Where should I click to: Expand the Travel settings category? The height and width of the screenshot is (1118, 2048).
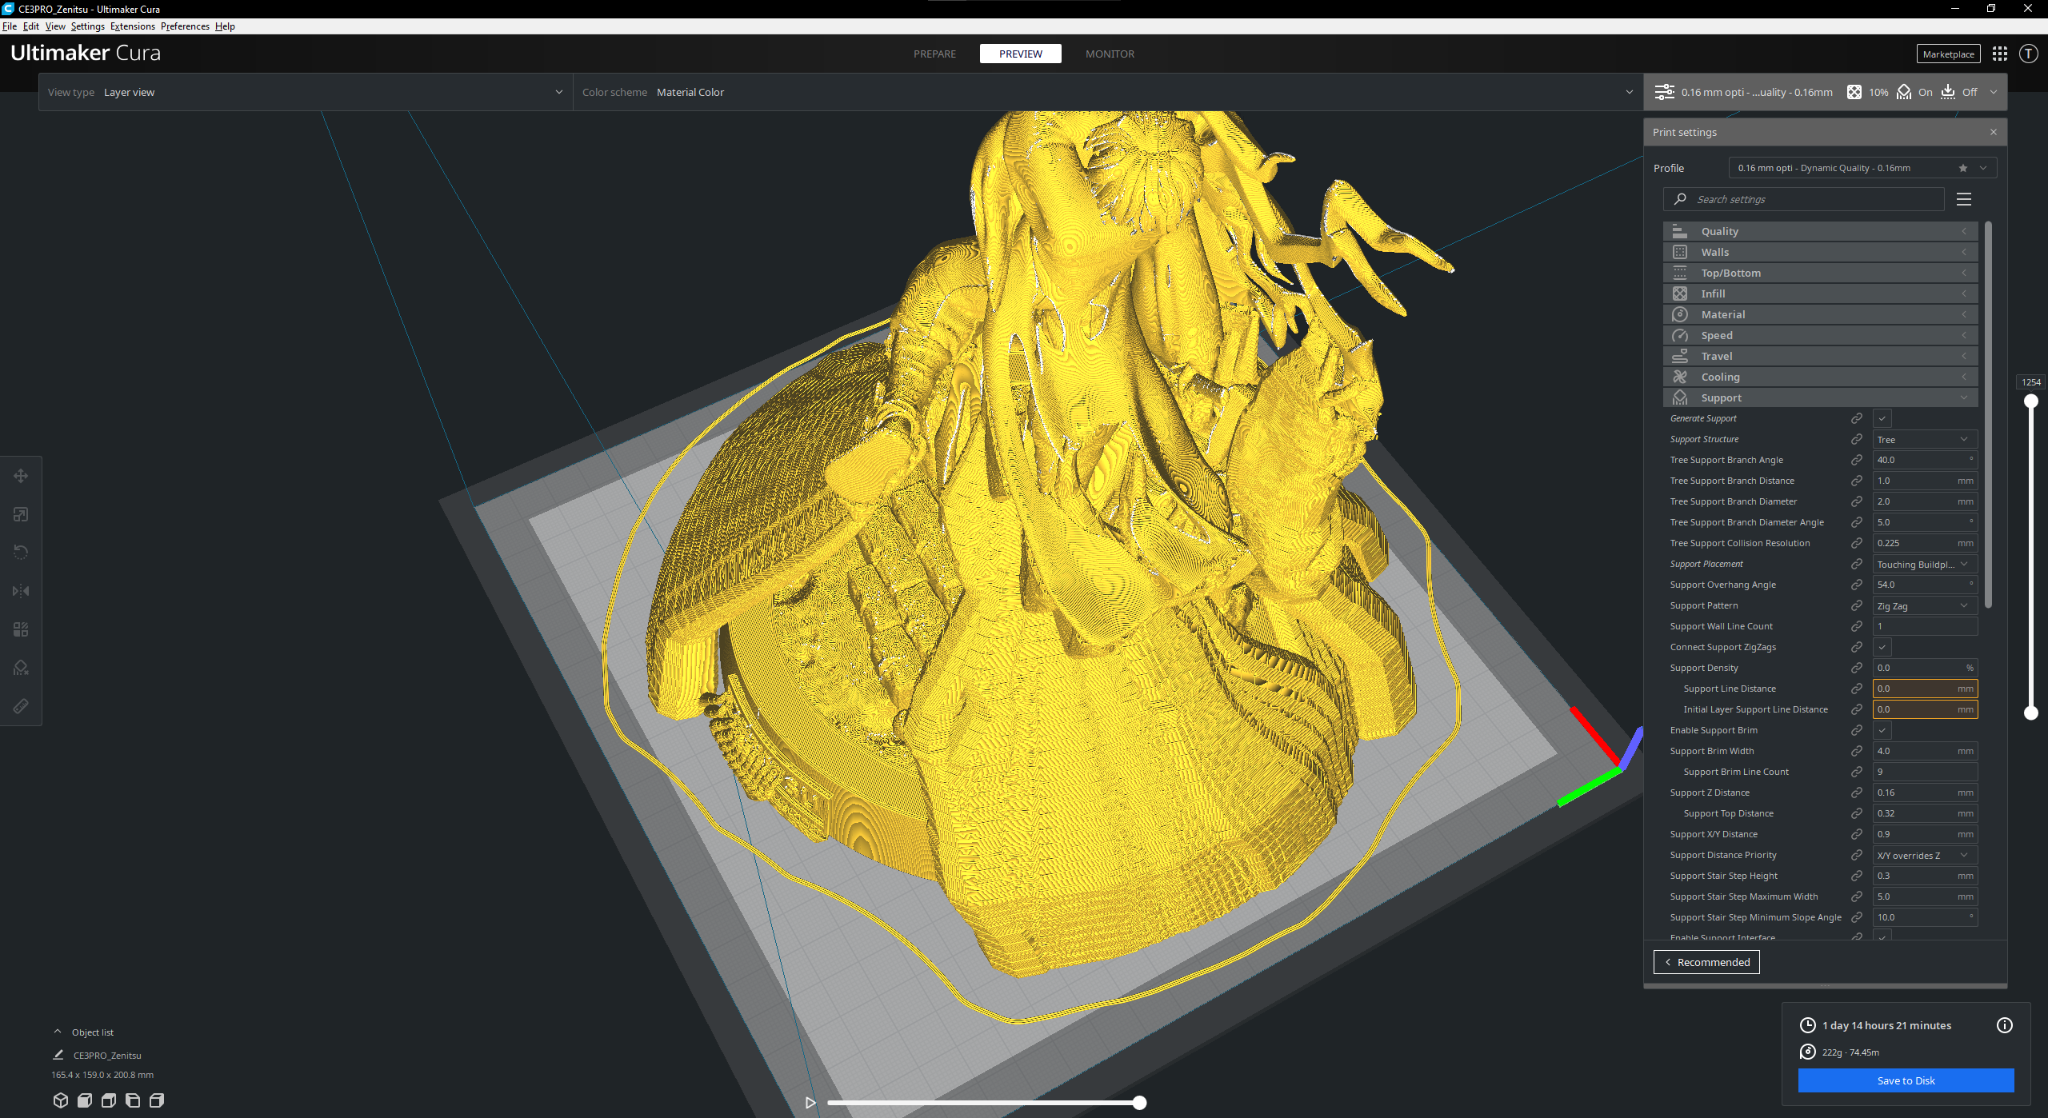pos(1820,356)
